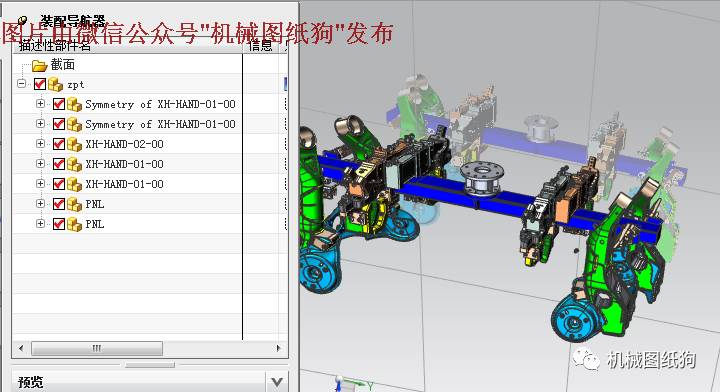Toggle the XH-HAND-02-00 visibility checkbox
720x392 pixels.
coord(59,144)
